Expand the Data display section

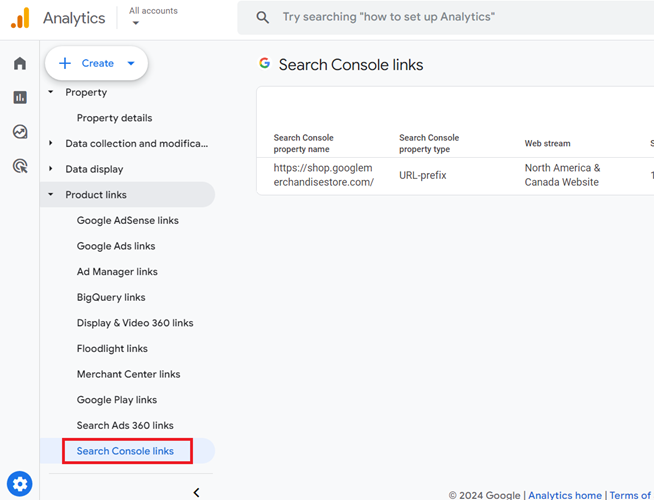tap(50, 169)
